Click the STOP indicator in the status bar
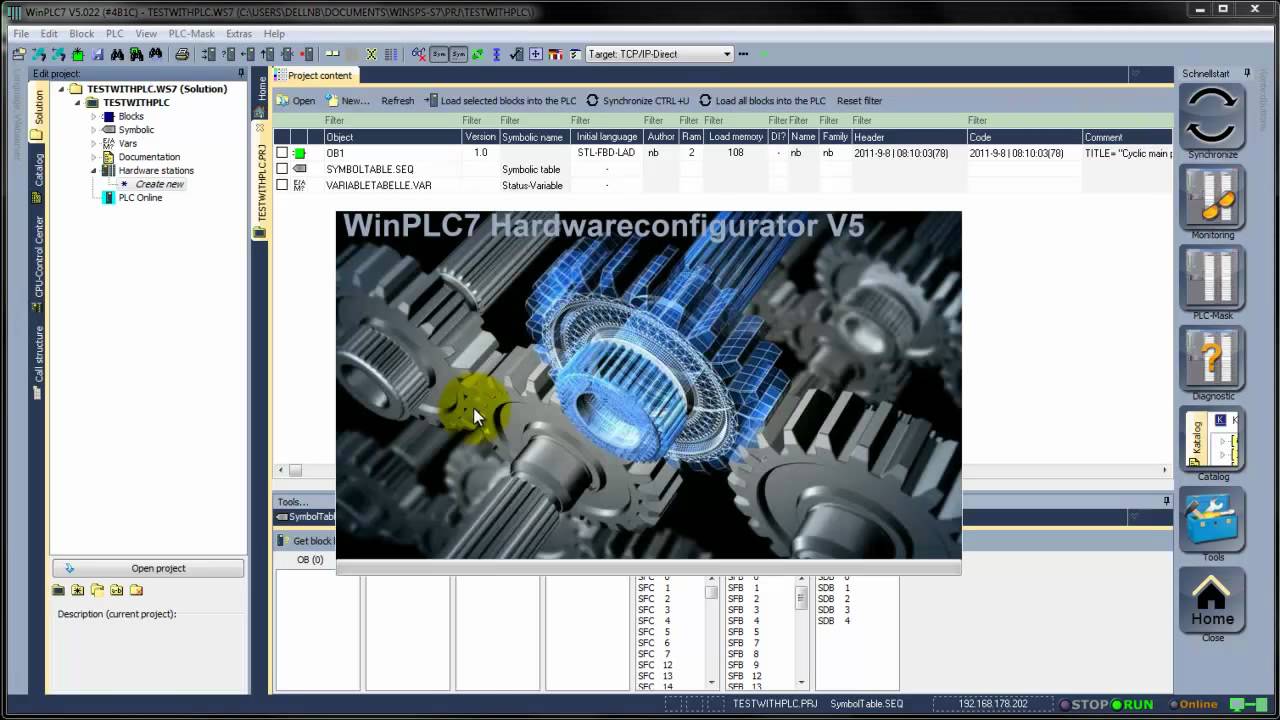1280x720 pixels. (x=1083, y=704)
